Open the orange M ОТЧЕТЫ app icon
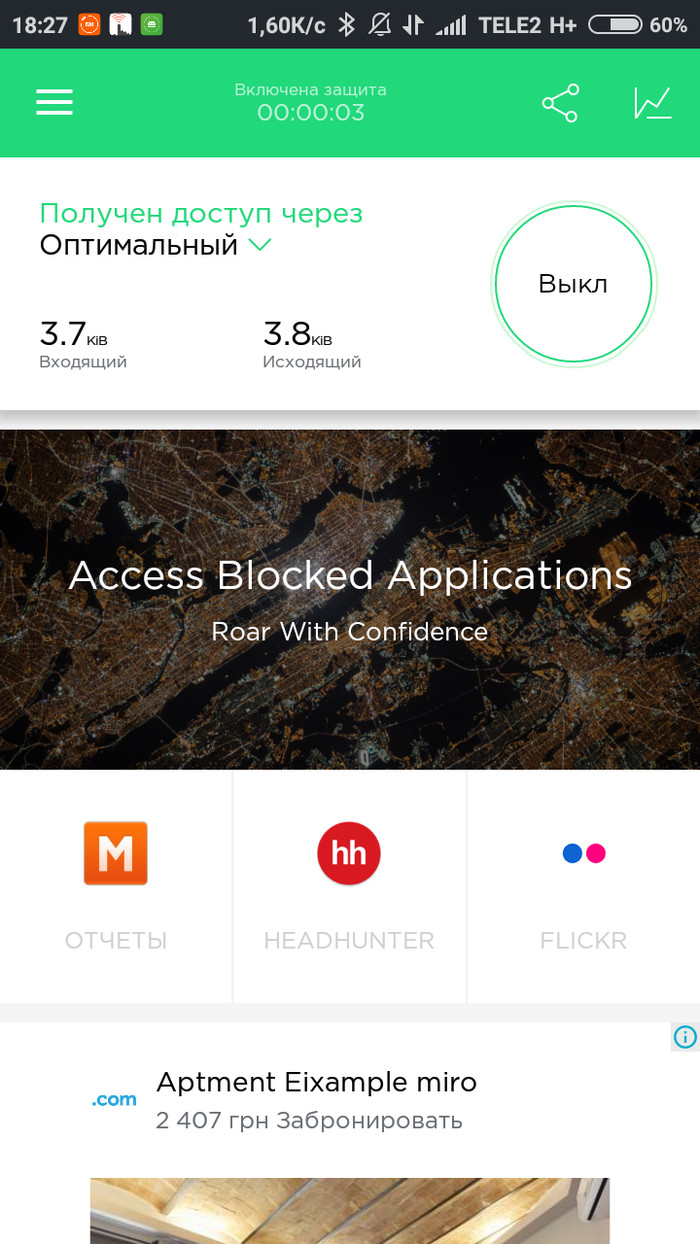700x1244 pixels. (x=116, y=853)
